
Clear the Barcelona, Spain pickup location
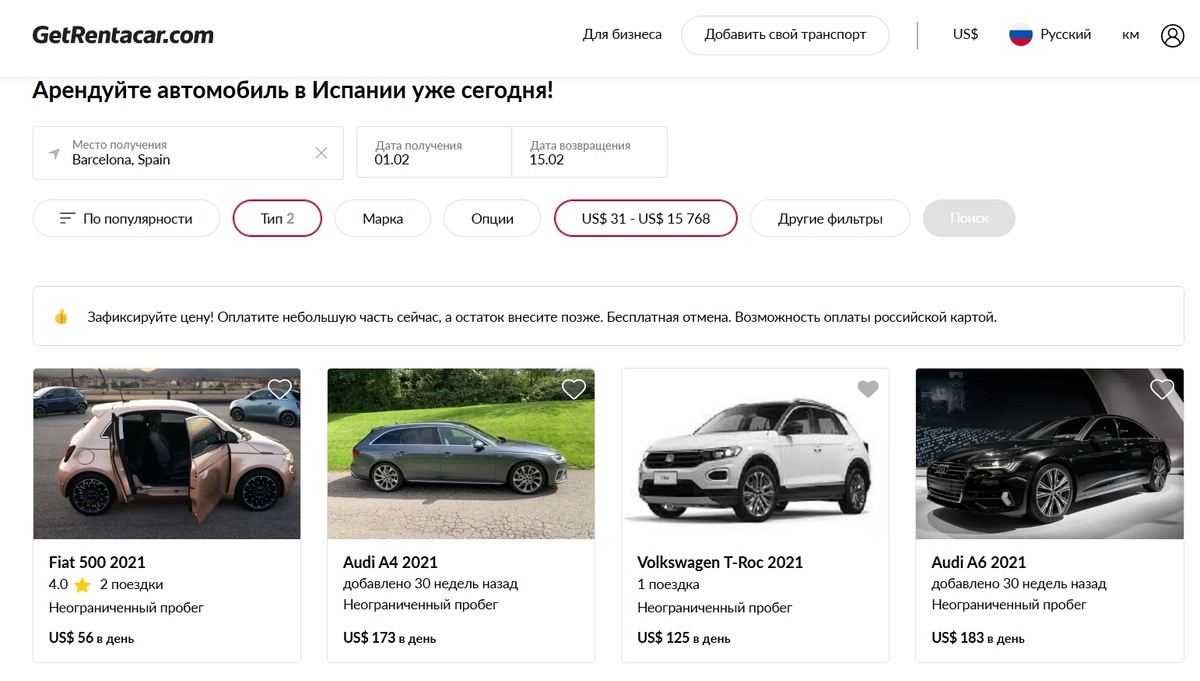[x=321, y=153]
